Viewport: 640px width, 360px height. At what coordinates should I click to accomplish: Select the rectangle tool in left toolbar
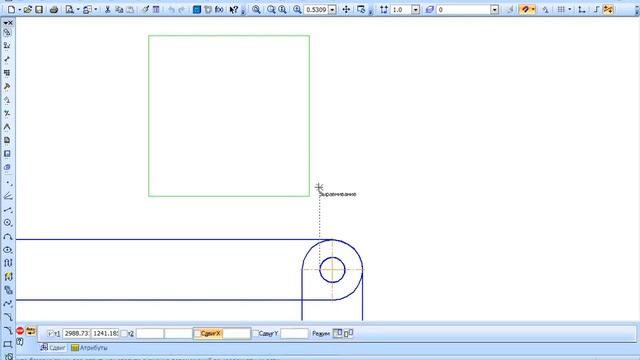pos(7,344)
